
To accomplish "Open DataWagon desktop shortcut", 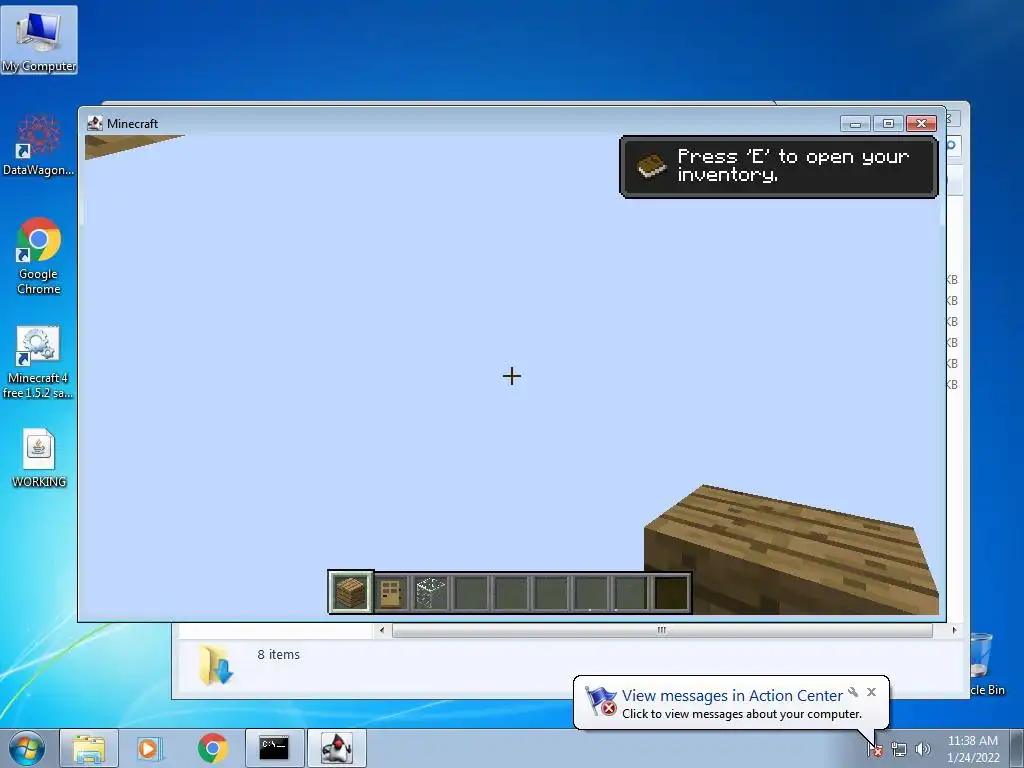I will click(x=39, y=145).
